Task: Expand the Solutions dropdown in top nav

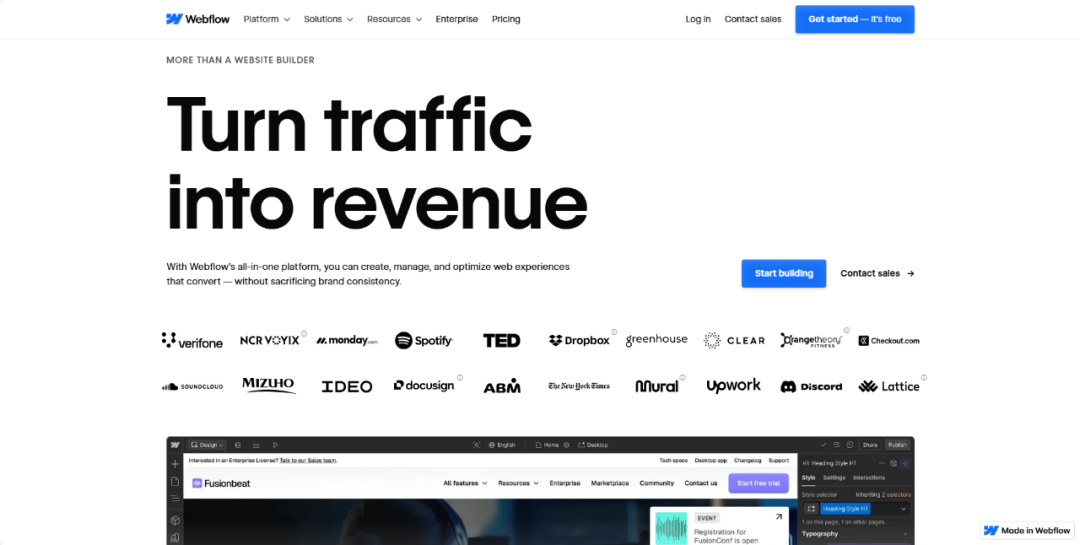Action: (x=329, y=19)
